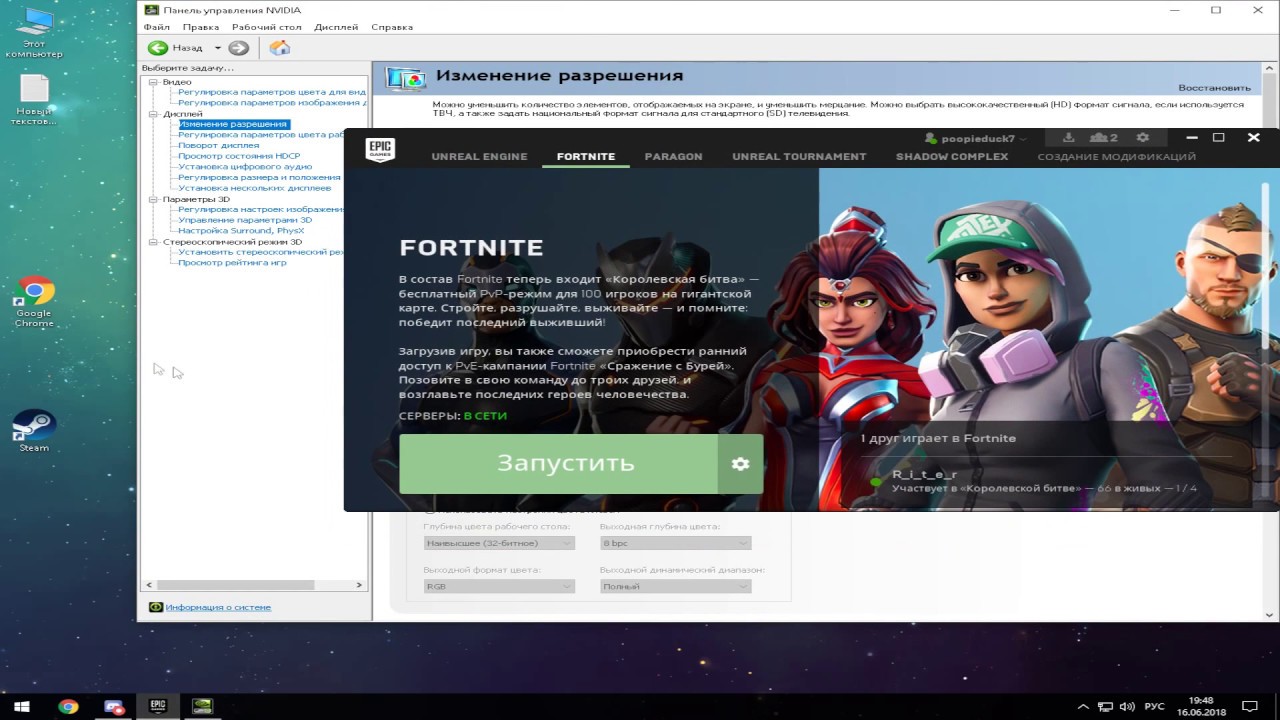Screen dimensions: 1280x720
Task: Collapse the Дисплей tree node
Action: 154,114
